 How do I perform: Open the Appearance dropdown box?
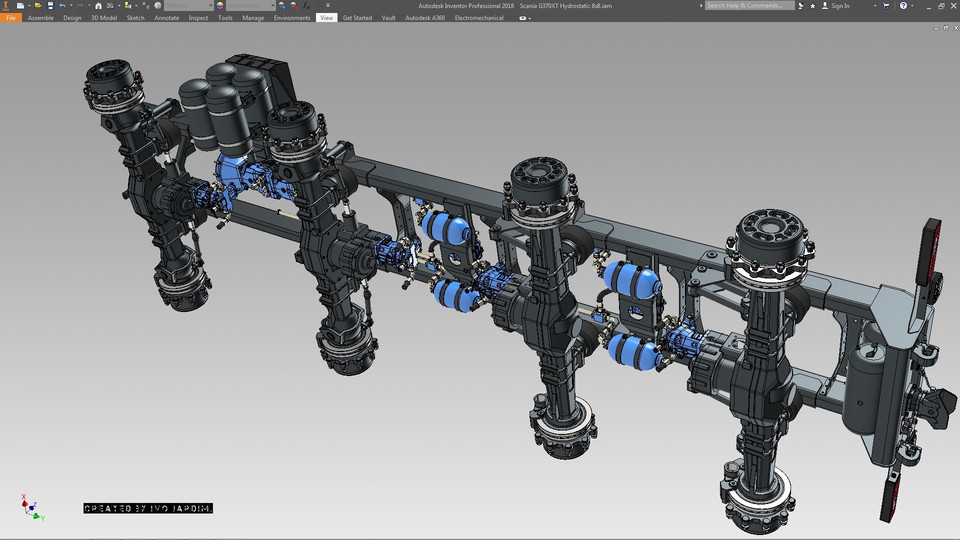pos(250,6)
